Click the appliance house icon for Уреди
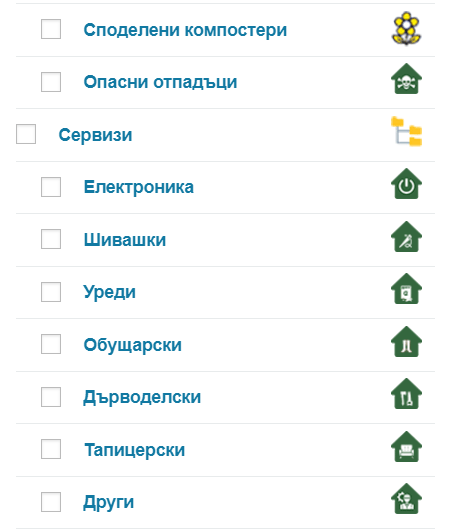The image size is (449, 530). click(406, 289)
